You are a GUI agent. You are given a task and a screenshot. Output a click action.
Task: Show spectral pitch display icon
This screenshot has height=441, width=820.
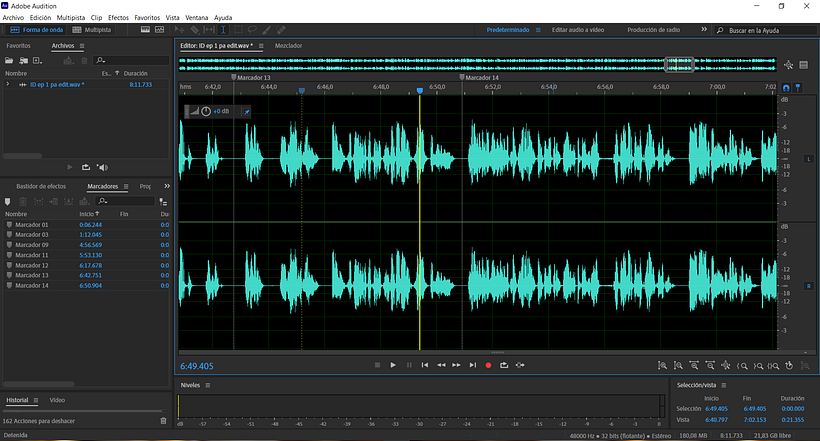point(160,30)
